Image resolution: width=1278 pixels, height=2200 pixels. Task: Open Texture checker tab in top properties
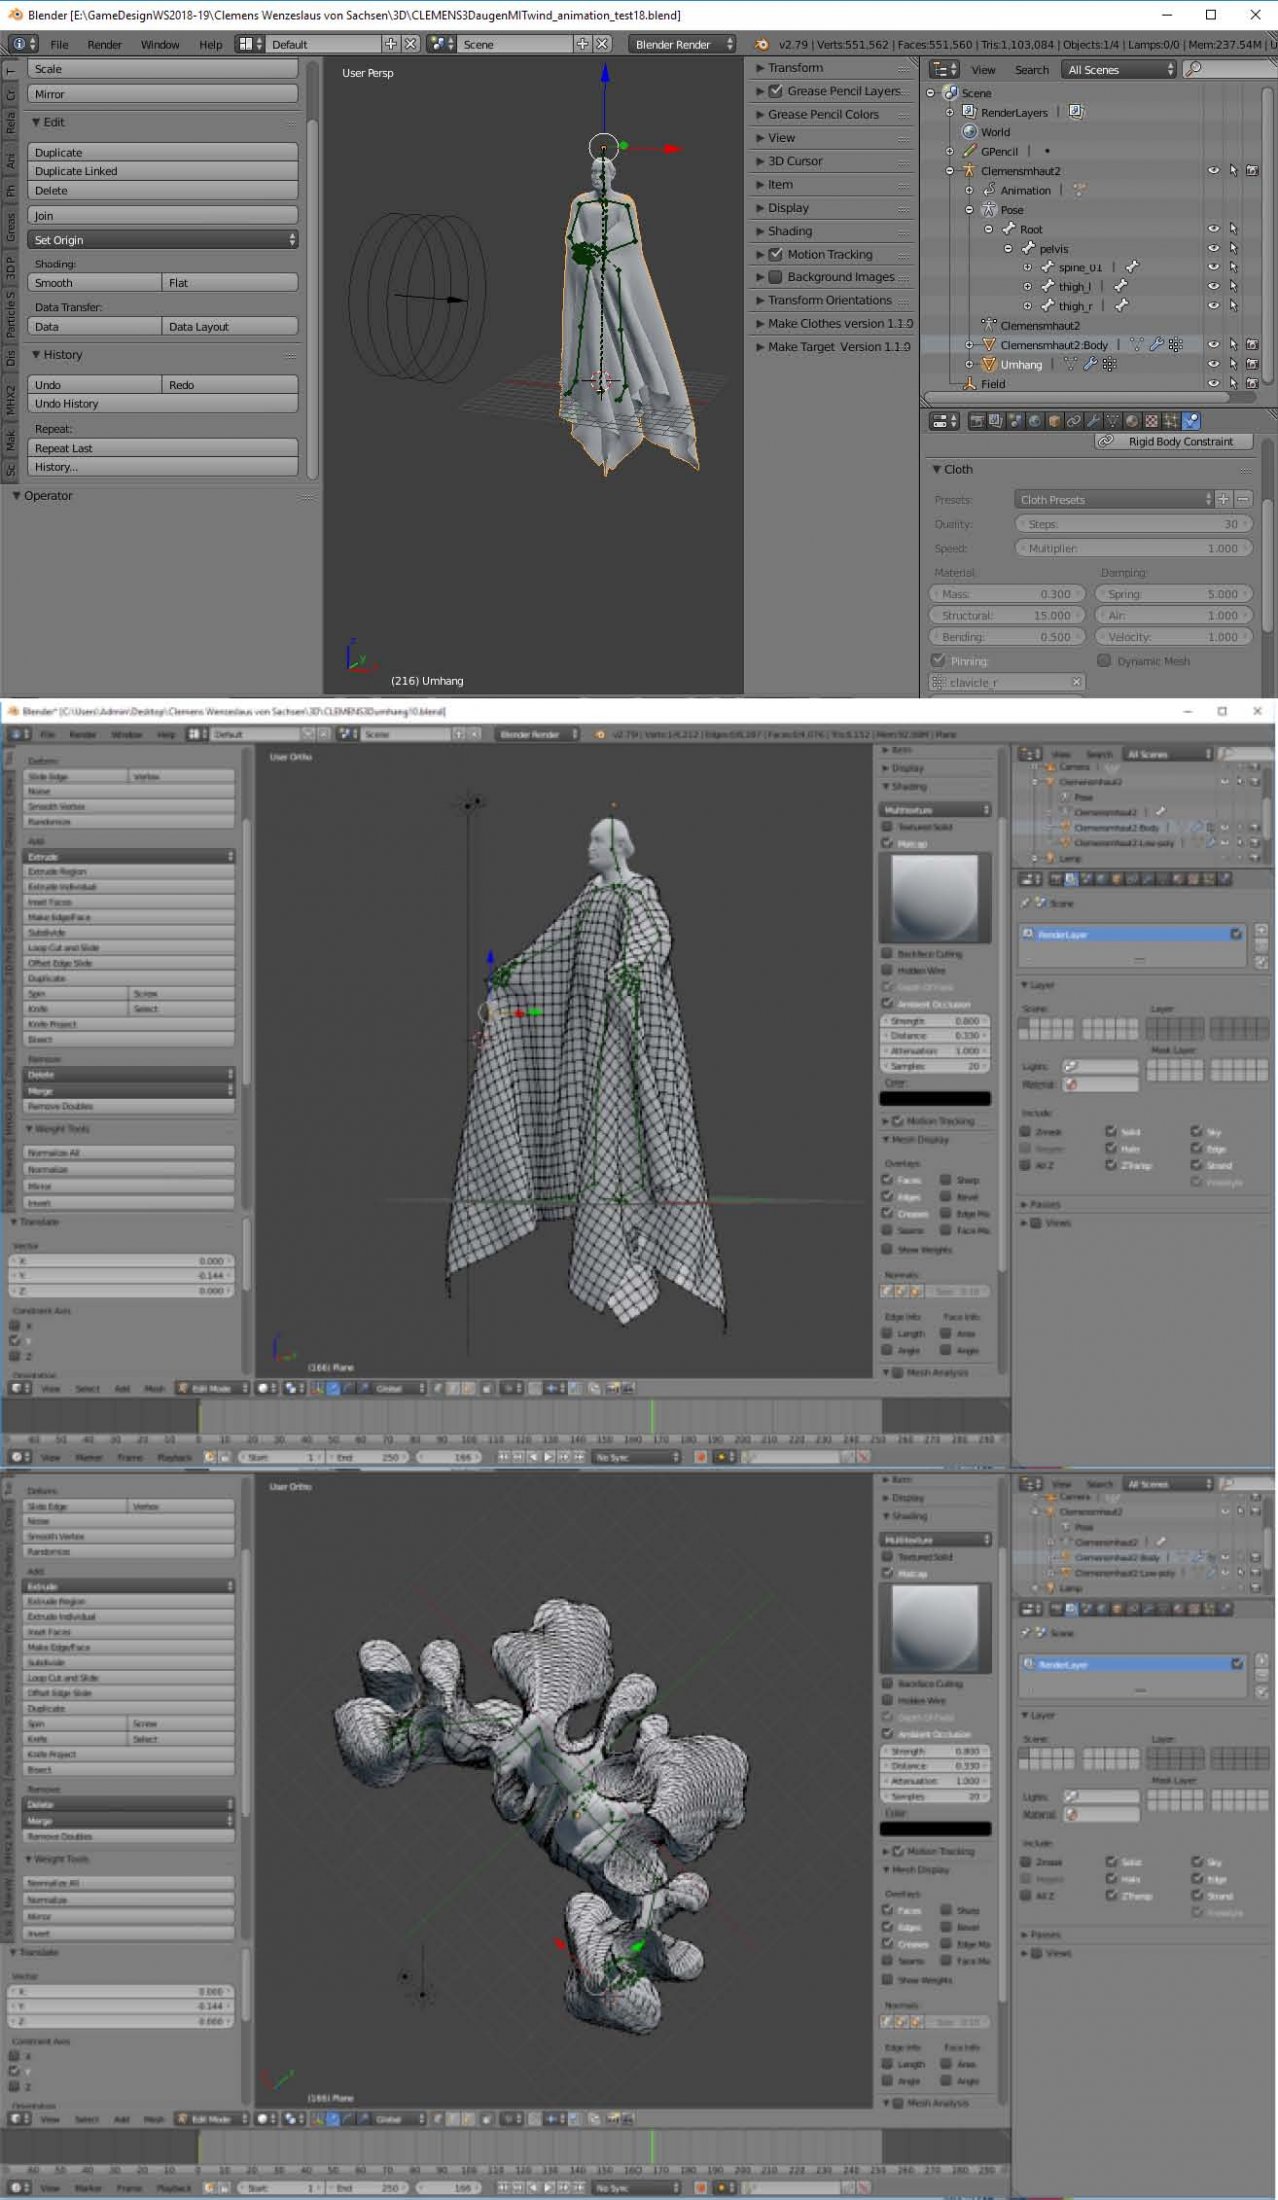coord(1152,421)
